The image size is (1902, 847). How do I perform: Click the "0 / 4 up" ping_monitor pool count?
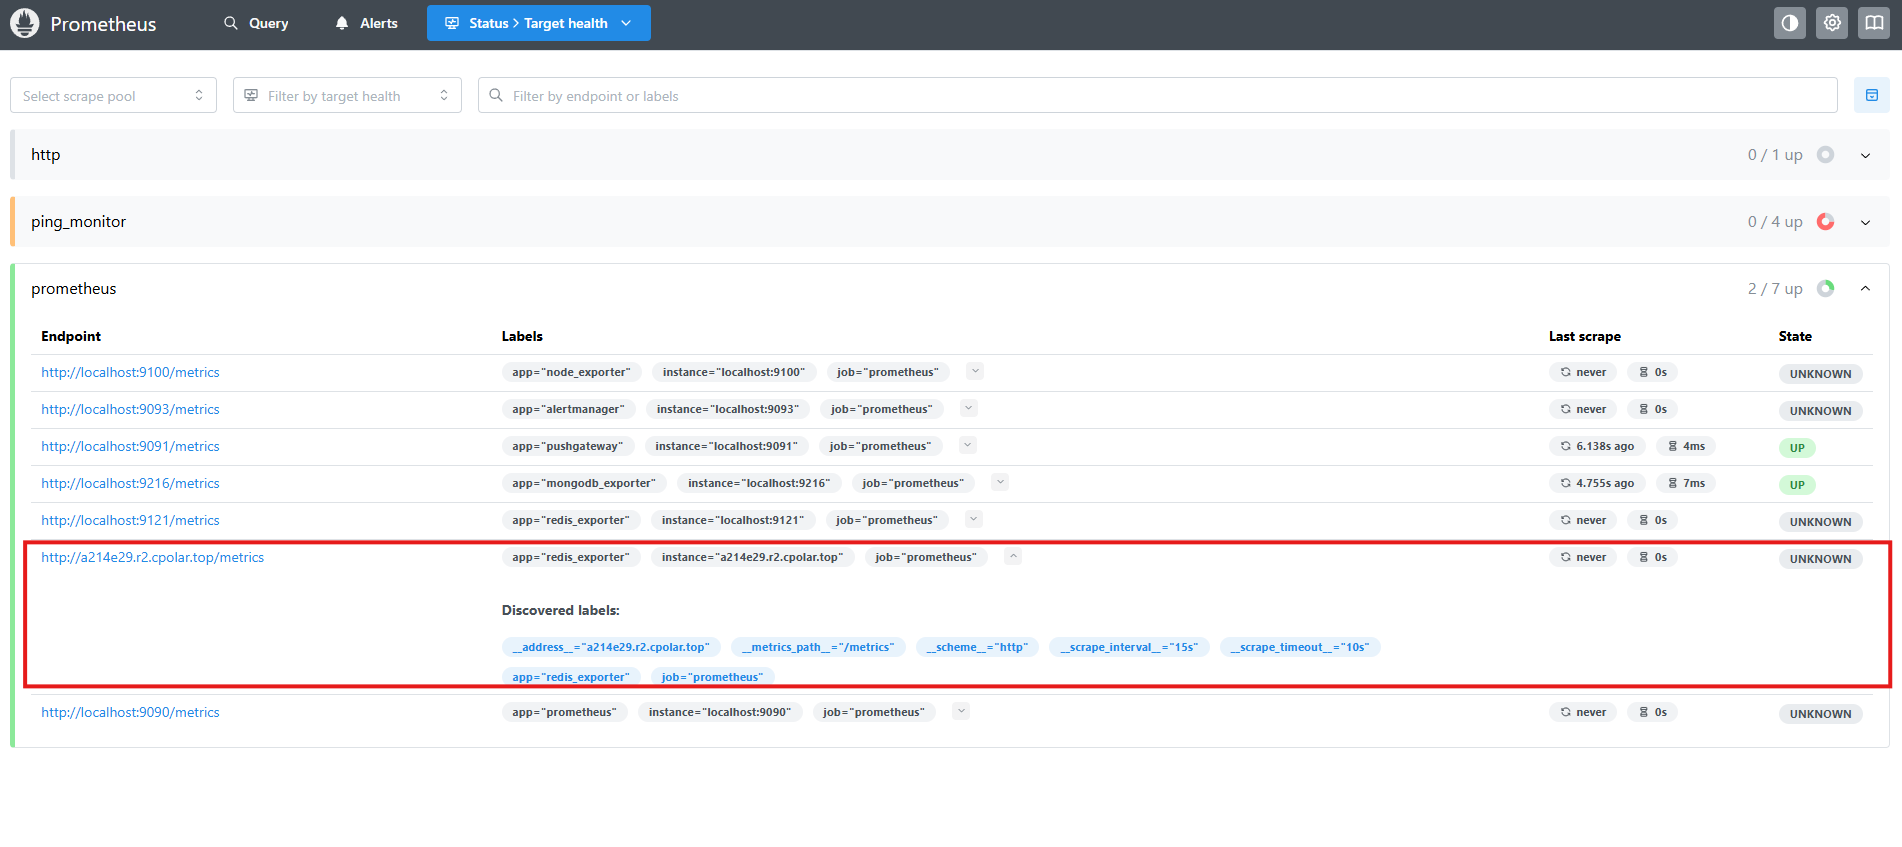pyautogui.click(x=1775, y=222)
